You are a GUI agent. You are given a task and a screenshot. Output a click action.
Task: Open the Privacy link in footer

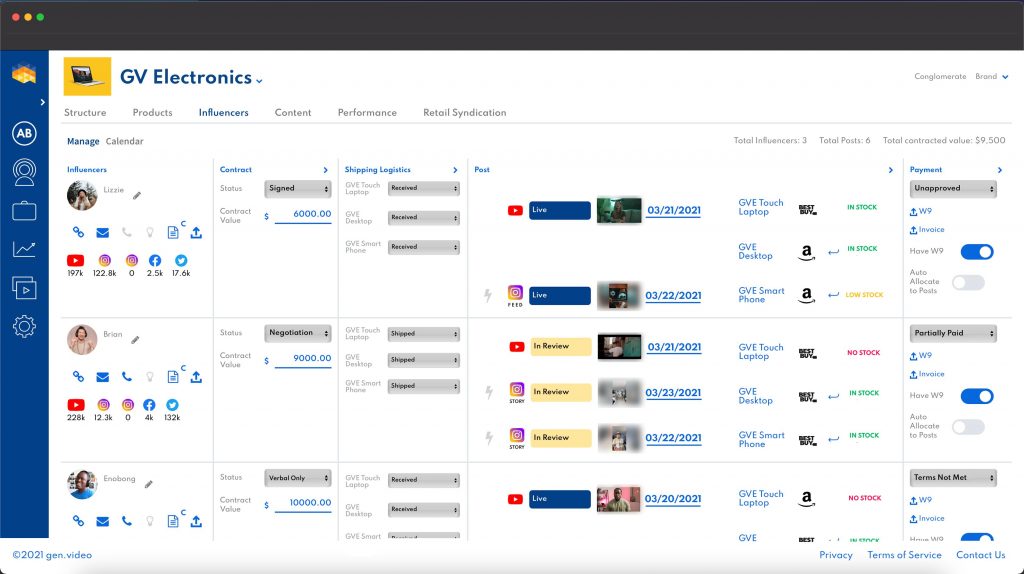pyautogui.click(x=836, y=555)
